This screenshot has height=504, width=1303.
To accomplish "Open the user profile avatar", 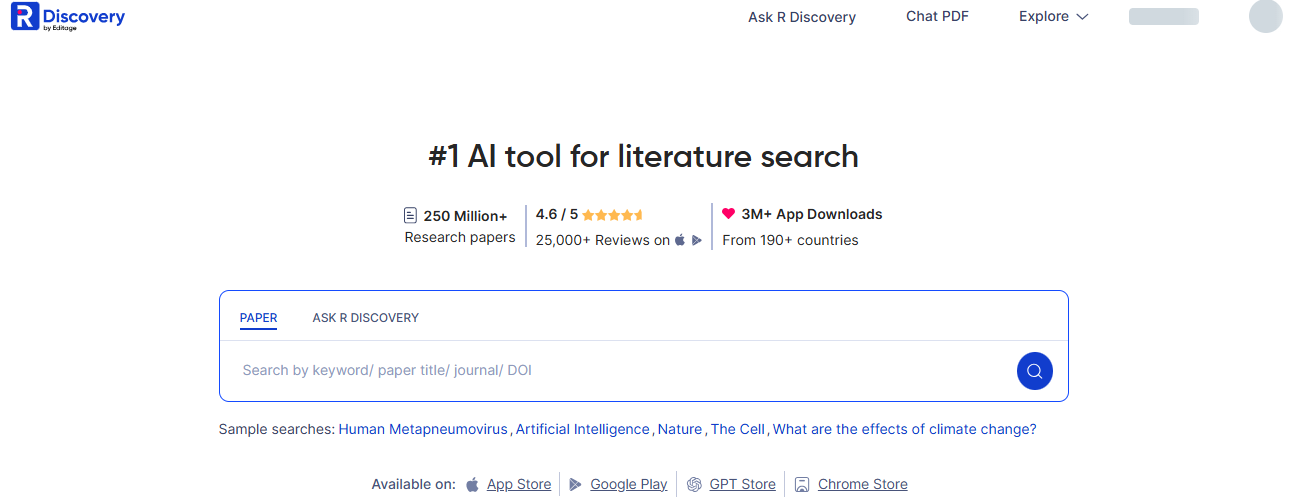I will [x=1265, y=17].
